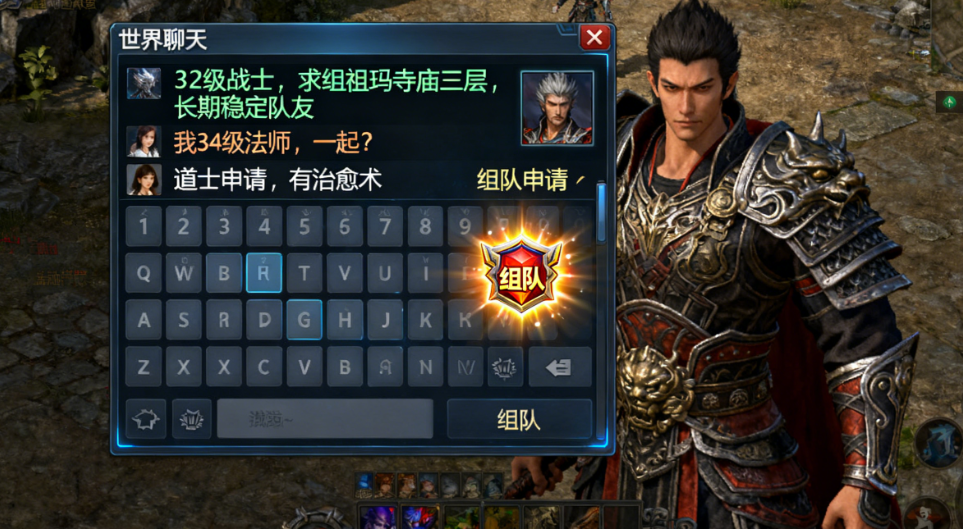The image size is (963, 529).
Task: Click the Taoist player's avatar on the 道士申请 message
Action: tap(144, 179)
